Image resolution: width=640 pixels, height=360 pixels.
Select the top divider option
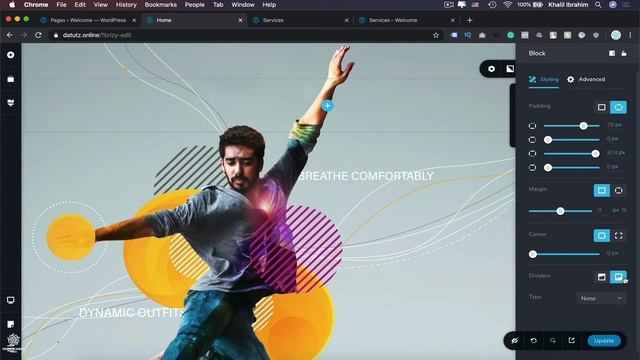pos(602,277)
